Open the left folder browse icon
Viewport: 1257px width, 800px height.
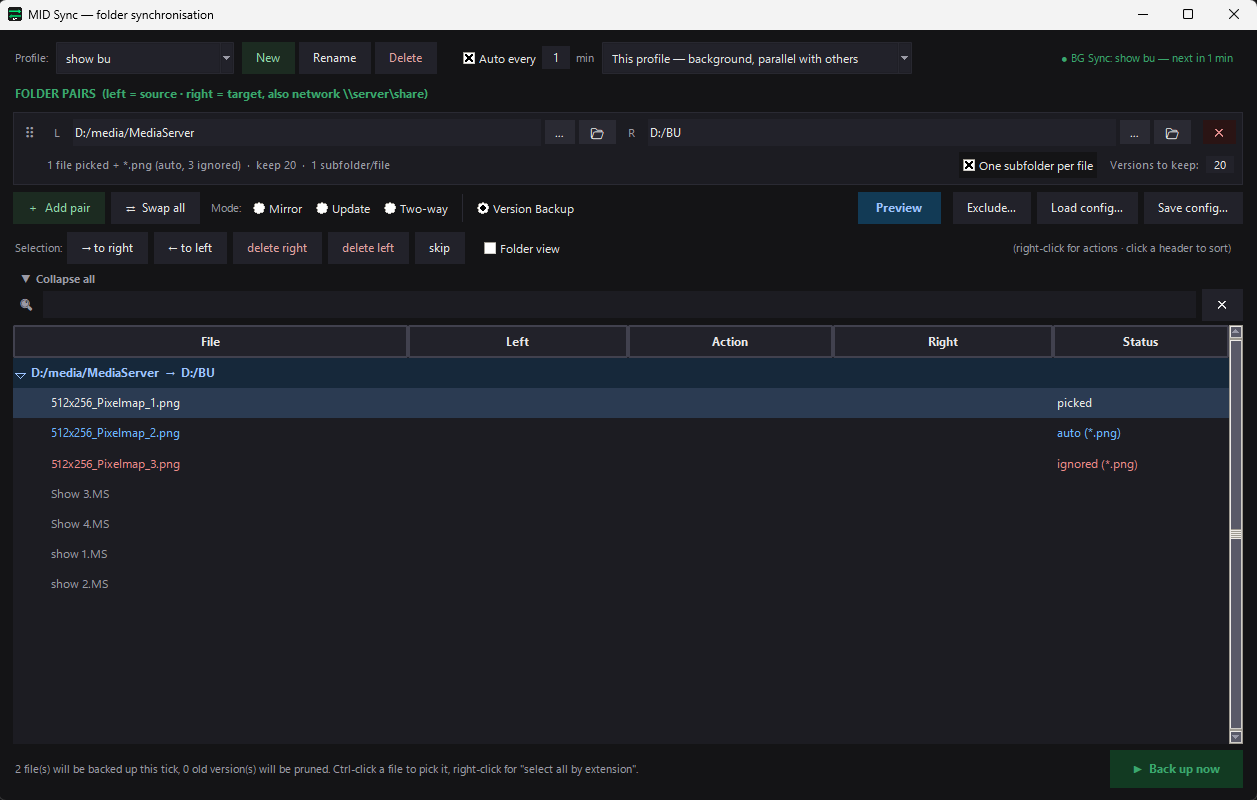click(597, 133)
